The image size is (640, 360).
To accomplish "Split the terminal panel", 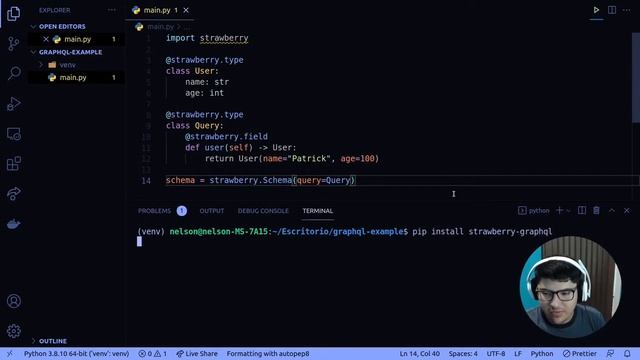I will point(582,210).
